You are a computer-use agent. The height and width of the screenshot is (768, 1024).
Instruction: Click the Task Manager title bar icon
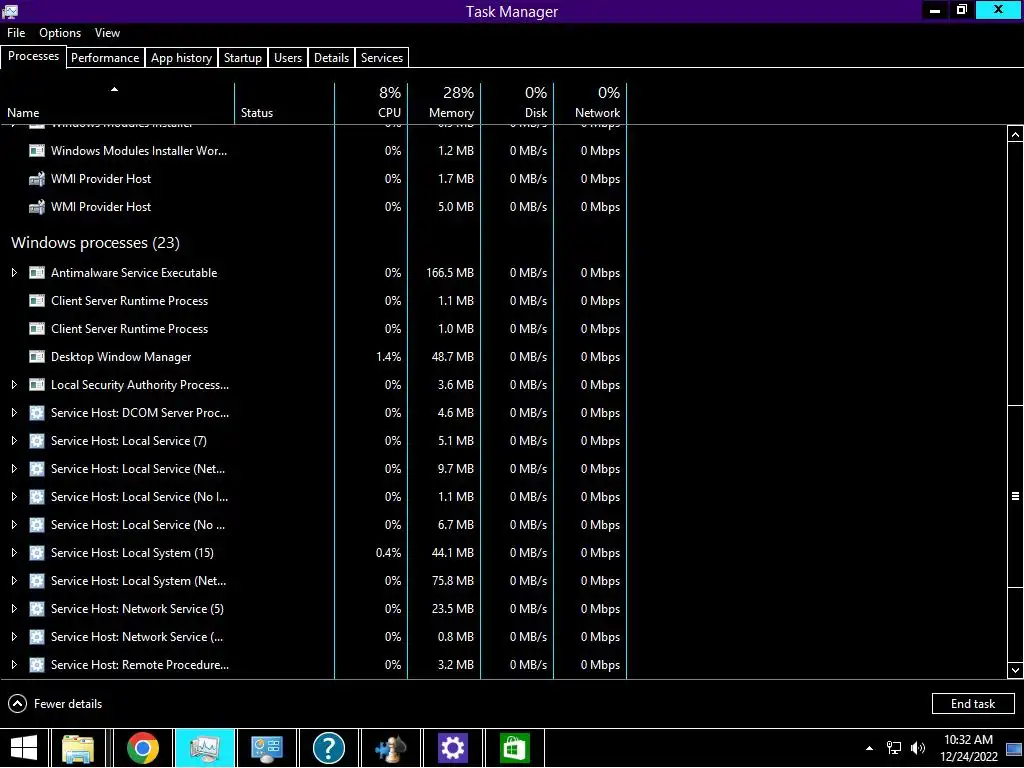[x=10, y=11]
